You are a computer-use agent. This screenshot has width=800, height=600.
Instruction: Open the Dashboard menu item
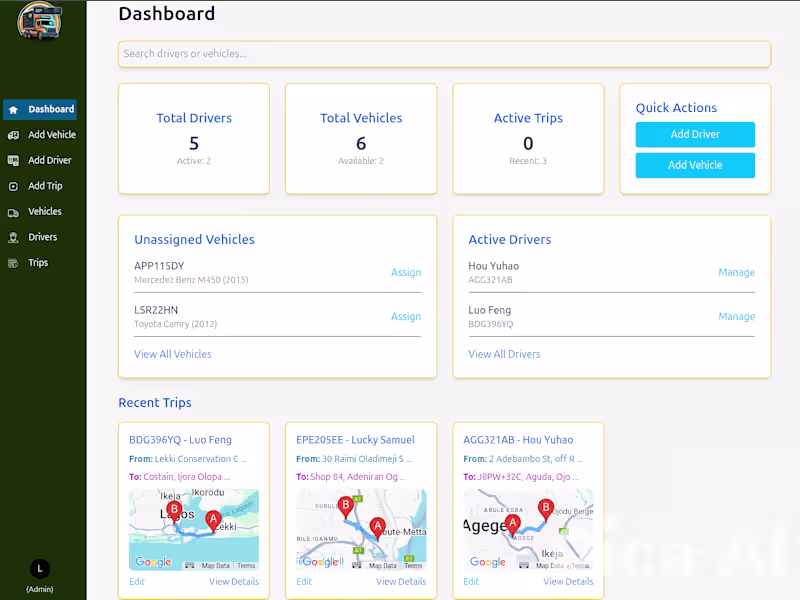click(x=40, y=110)
